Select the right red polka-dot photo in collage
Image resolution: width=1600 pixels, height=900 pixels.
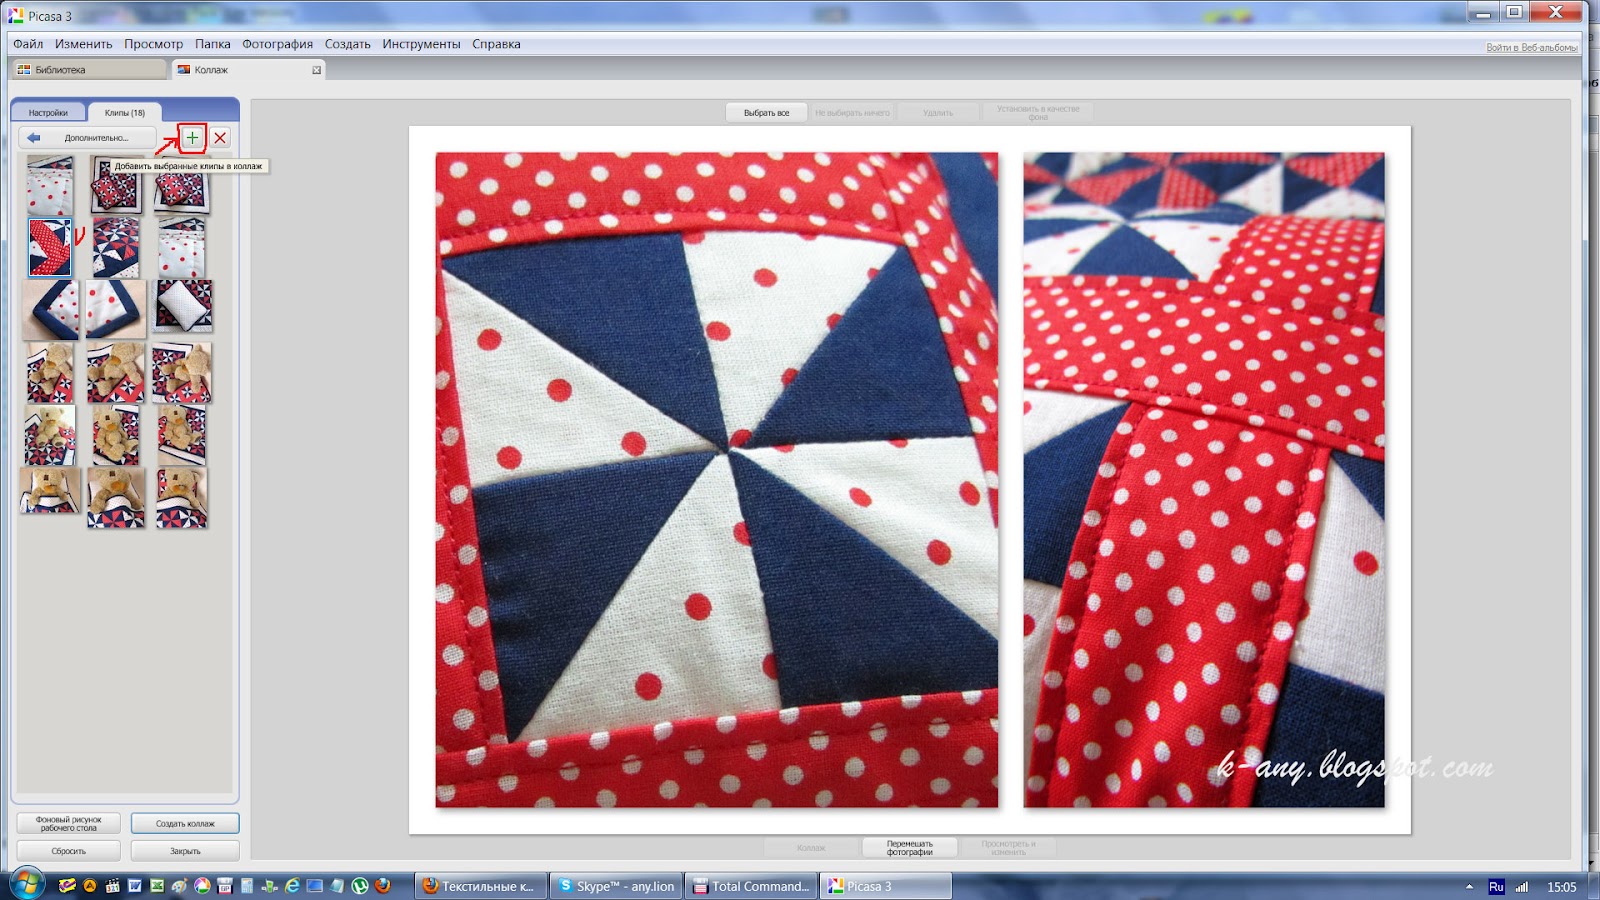point(1204,480)
